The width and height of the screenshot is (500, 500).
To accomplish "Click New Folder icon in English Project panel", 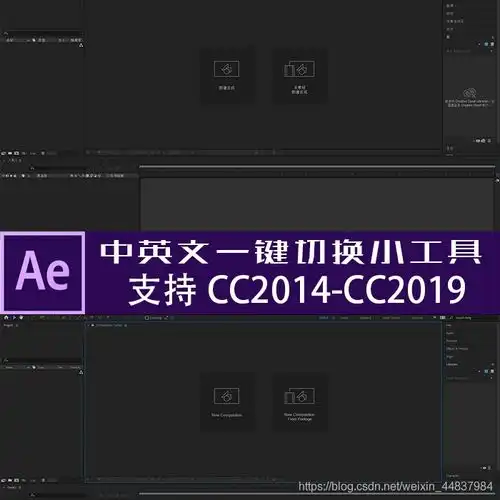I will 10,480.
